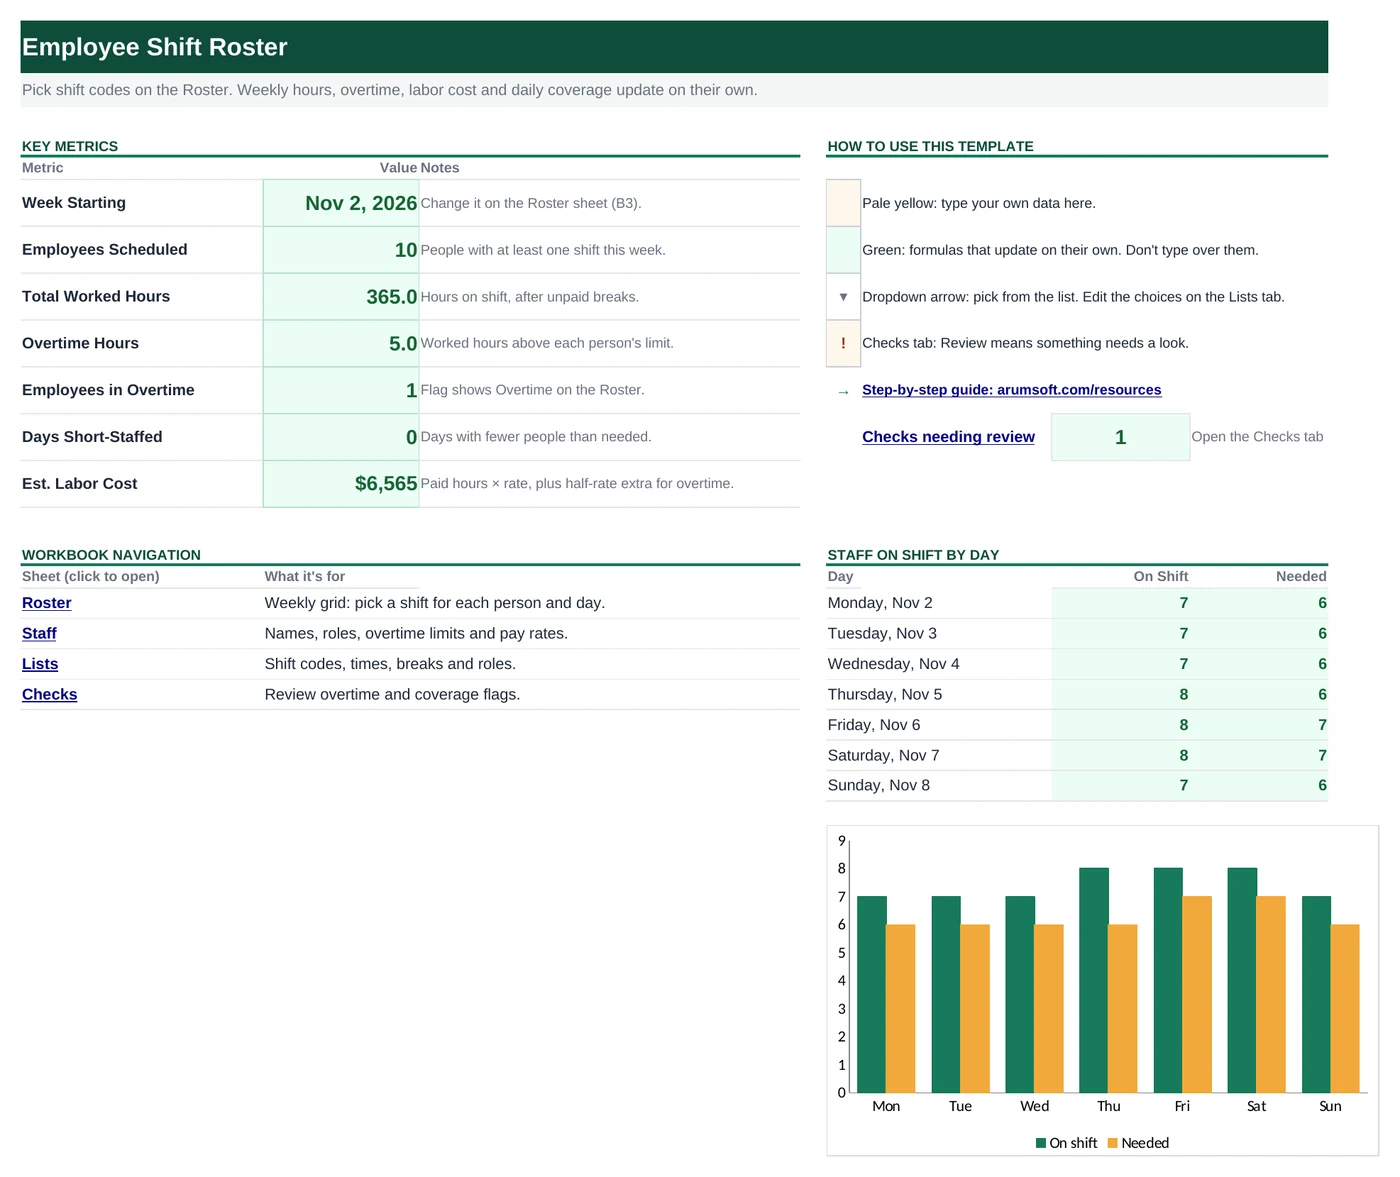1400x1177 pixels.
Task: Click the orange Needed legend swatch
Action: point(1113,1143)
